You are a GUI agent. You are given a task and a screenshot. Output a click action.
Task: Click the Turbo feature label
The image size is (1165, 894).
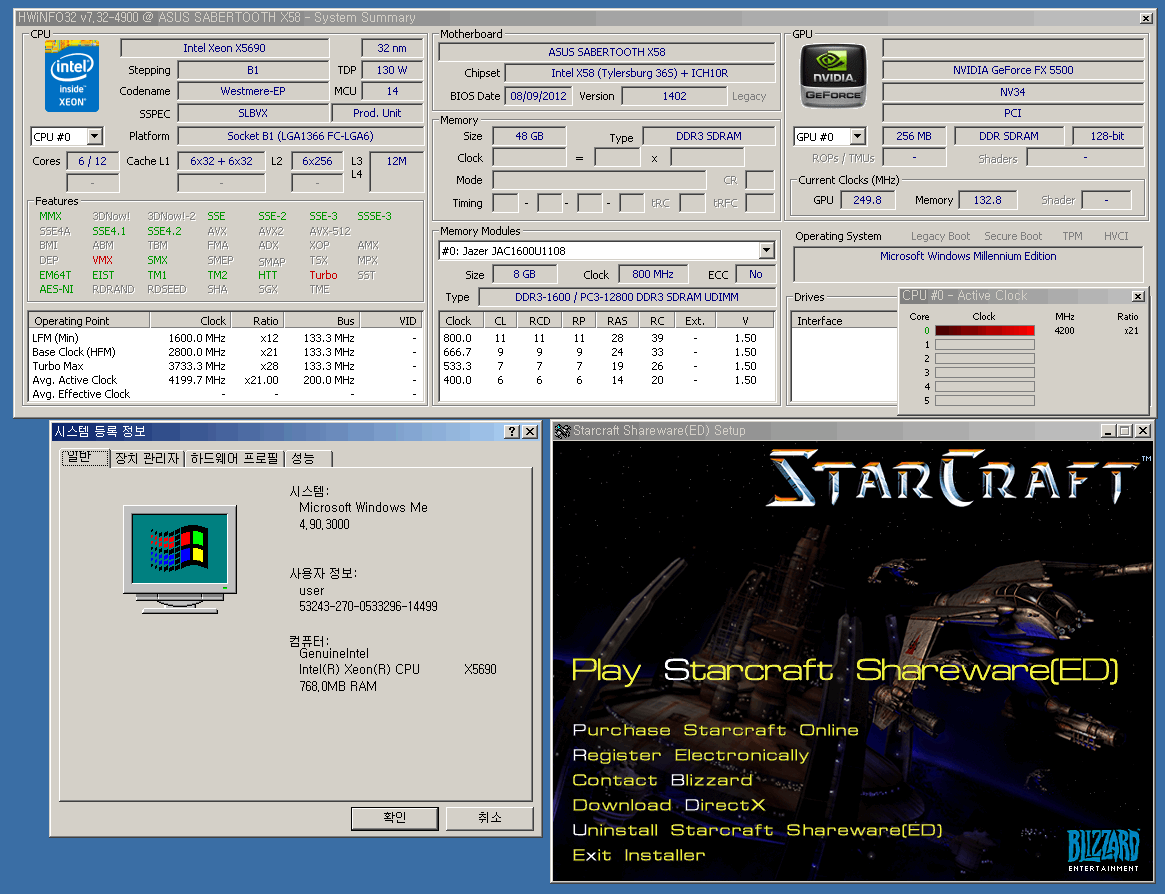323,275
